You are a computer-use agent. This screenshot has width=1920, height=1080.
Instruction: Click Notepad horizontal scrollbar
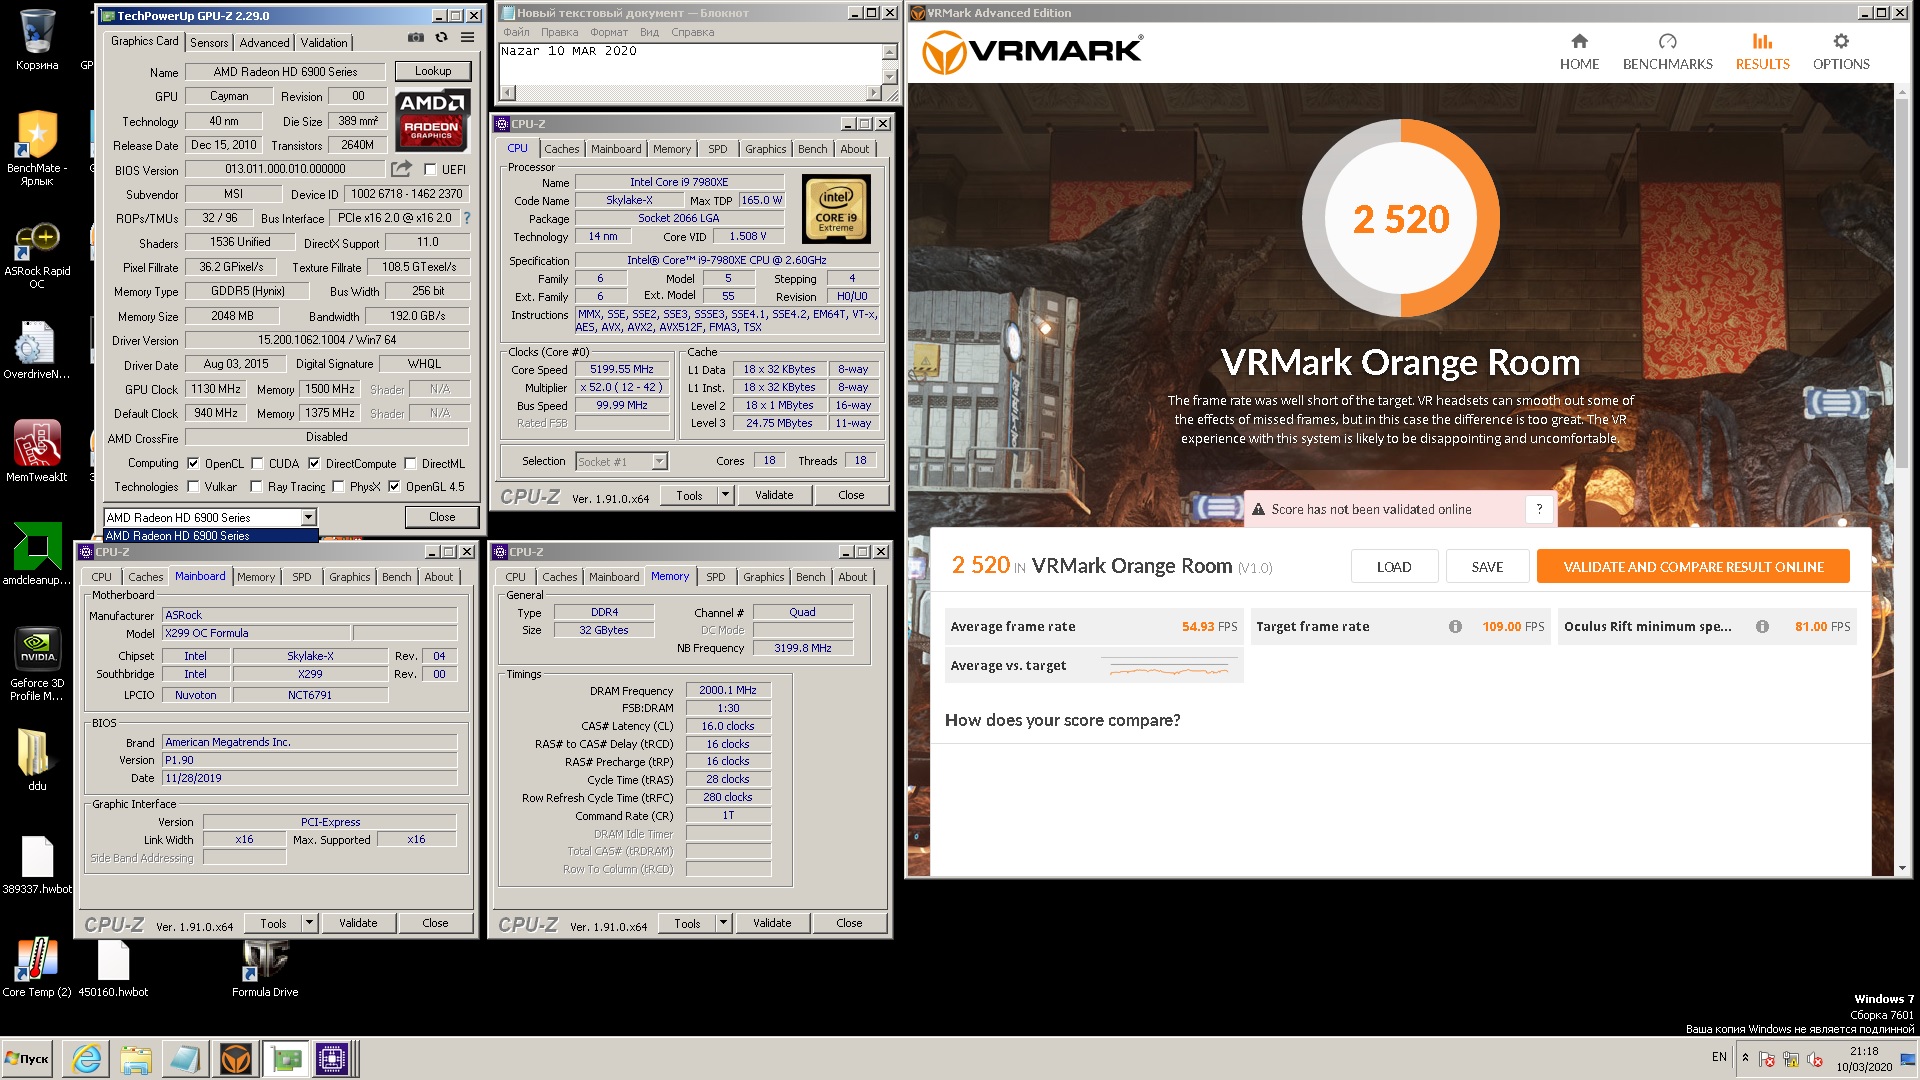click(691, 93)
